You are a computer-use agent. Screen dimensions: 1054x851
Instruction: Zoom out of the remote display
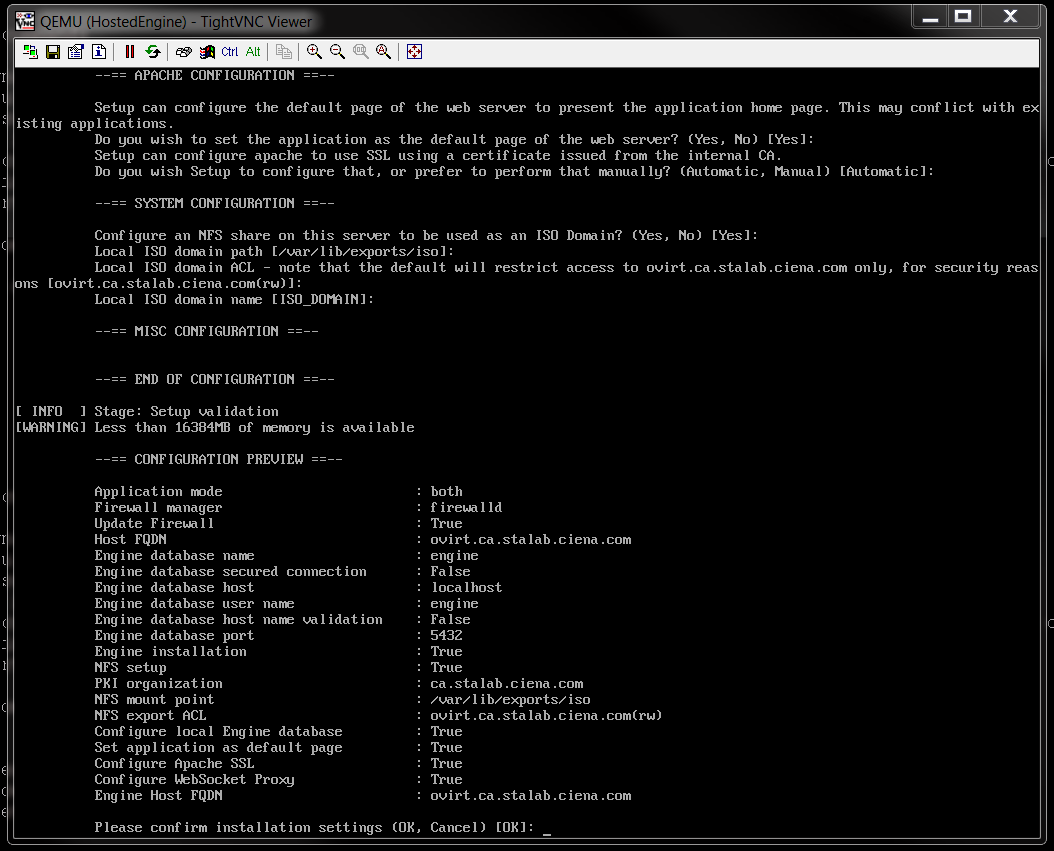338,52
